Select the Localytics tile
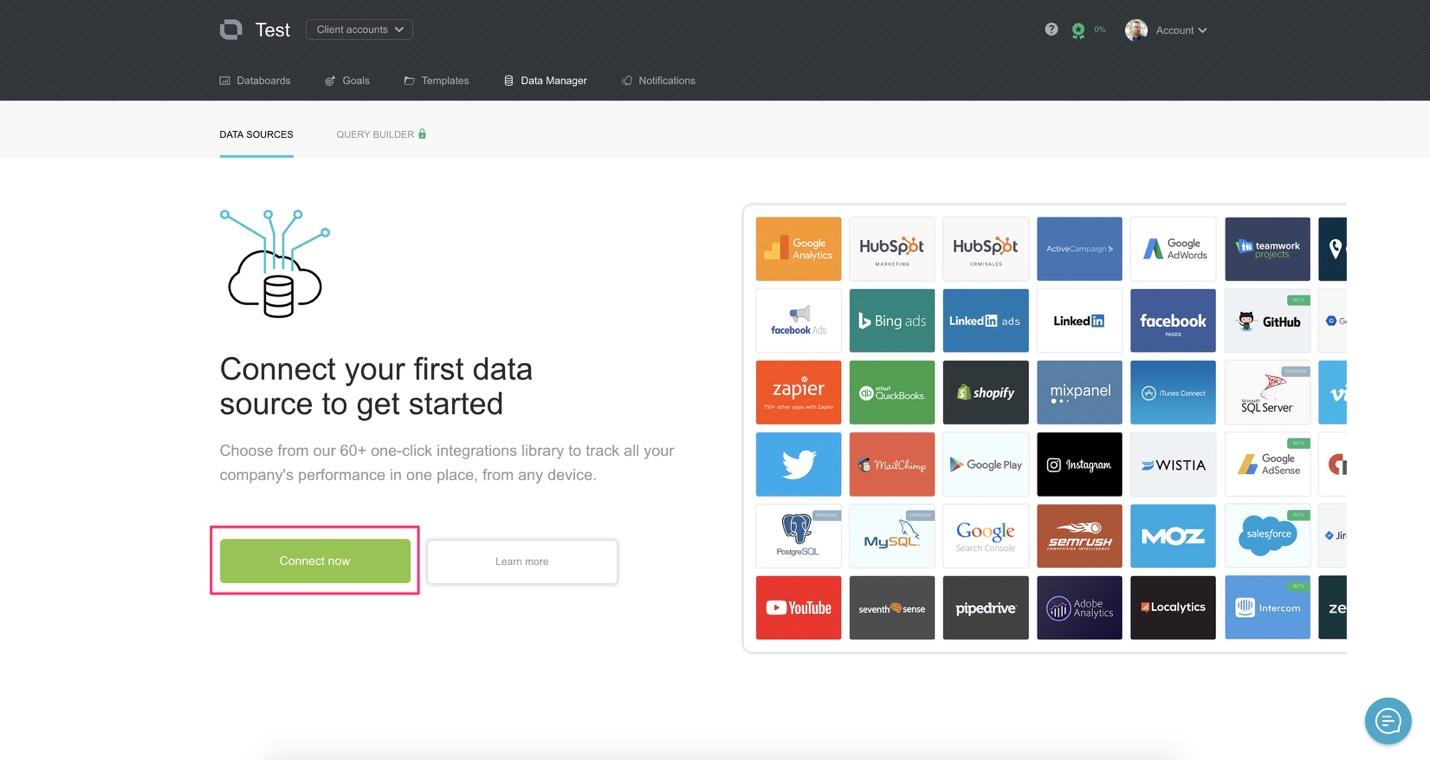The width and height of the screenshot is (1430, 760). tap(1173, 607)
